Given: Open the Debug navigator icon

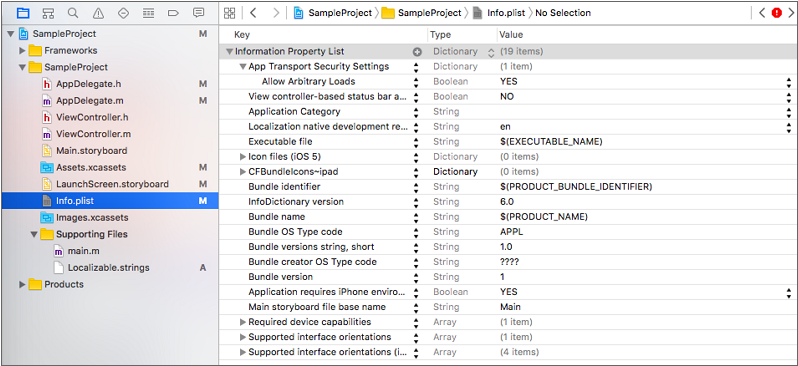Looking at the screenshot, I should (x=148, y=13).
